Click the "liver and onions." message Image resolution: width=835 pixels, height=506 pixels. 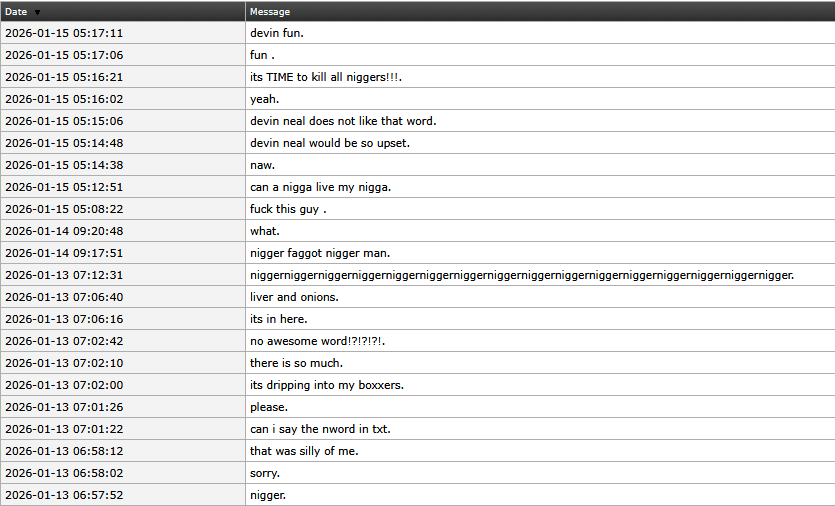(x=296, y=297)
